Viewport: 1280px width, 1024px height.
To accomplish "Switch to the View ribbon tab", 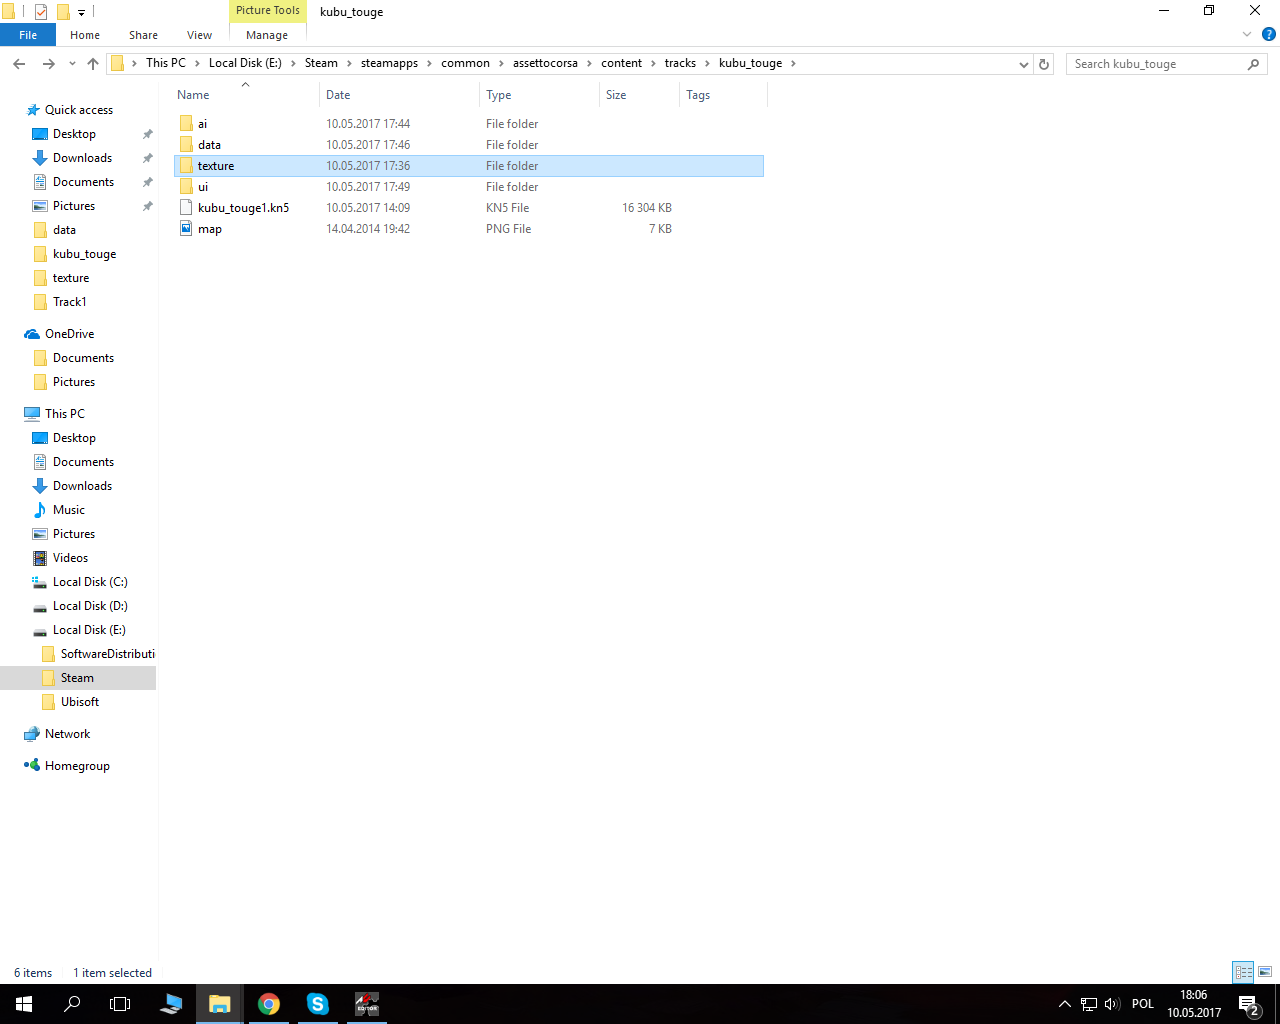I will [199, 35].
